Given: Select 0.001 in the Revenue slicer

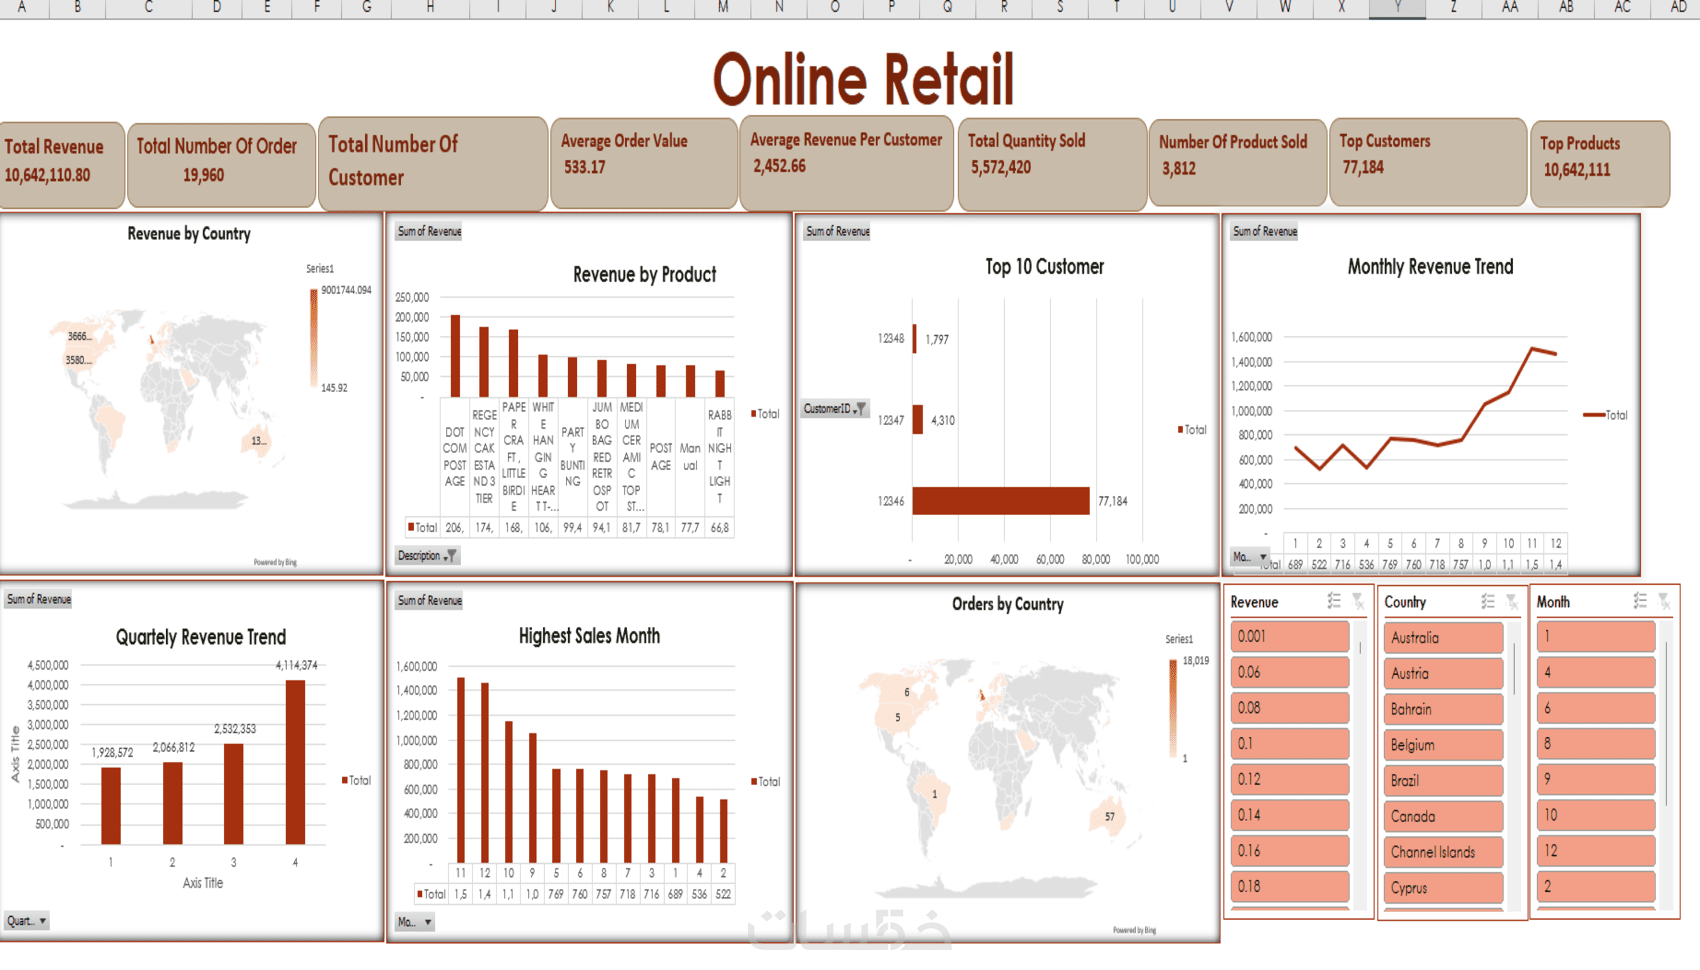Looking at the screenshot, I should coord(1290,636).
